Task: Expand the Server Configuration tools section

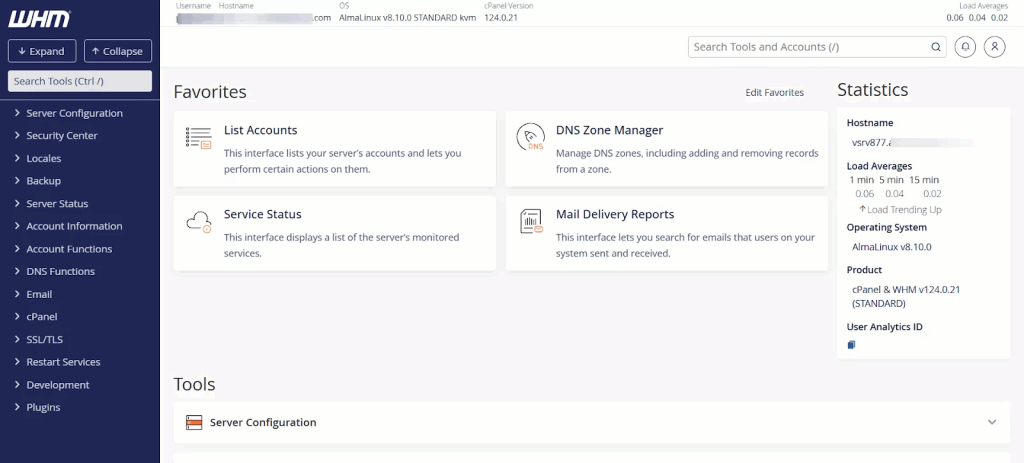Action: (x=991, y=422)
